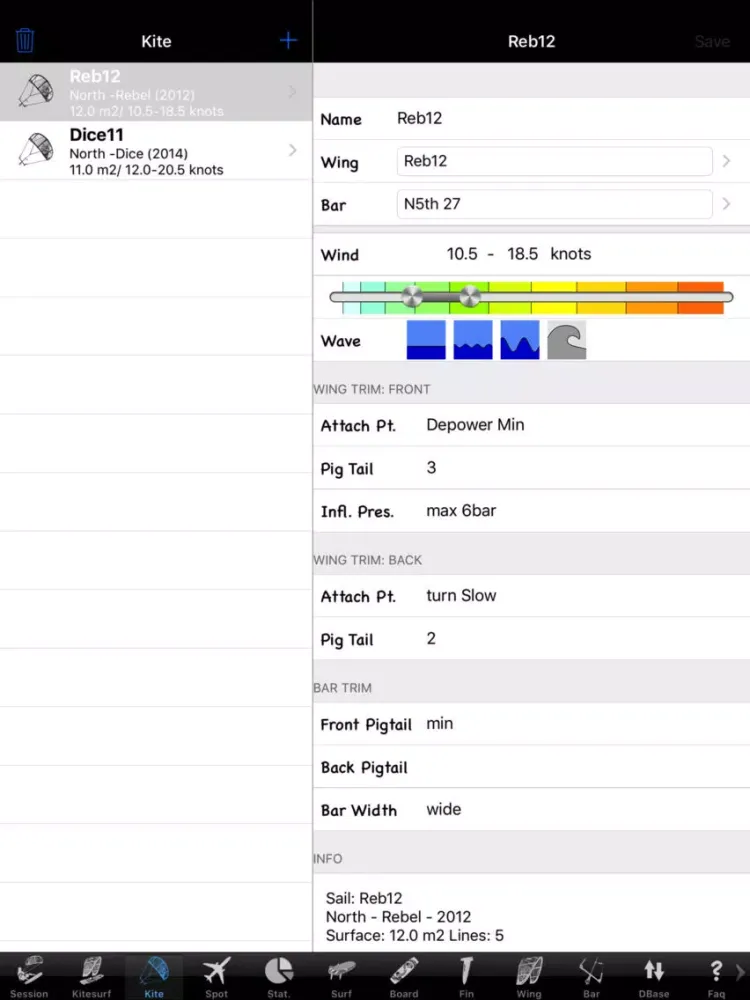The width and height of the screenshot is (750, 1000).
Task: Select the Reb12 kite thumbnail icon
Action: point(36,91)
